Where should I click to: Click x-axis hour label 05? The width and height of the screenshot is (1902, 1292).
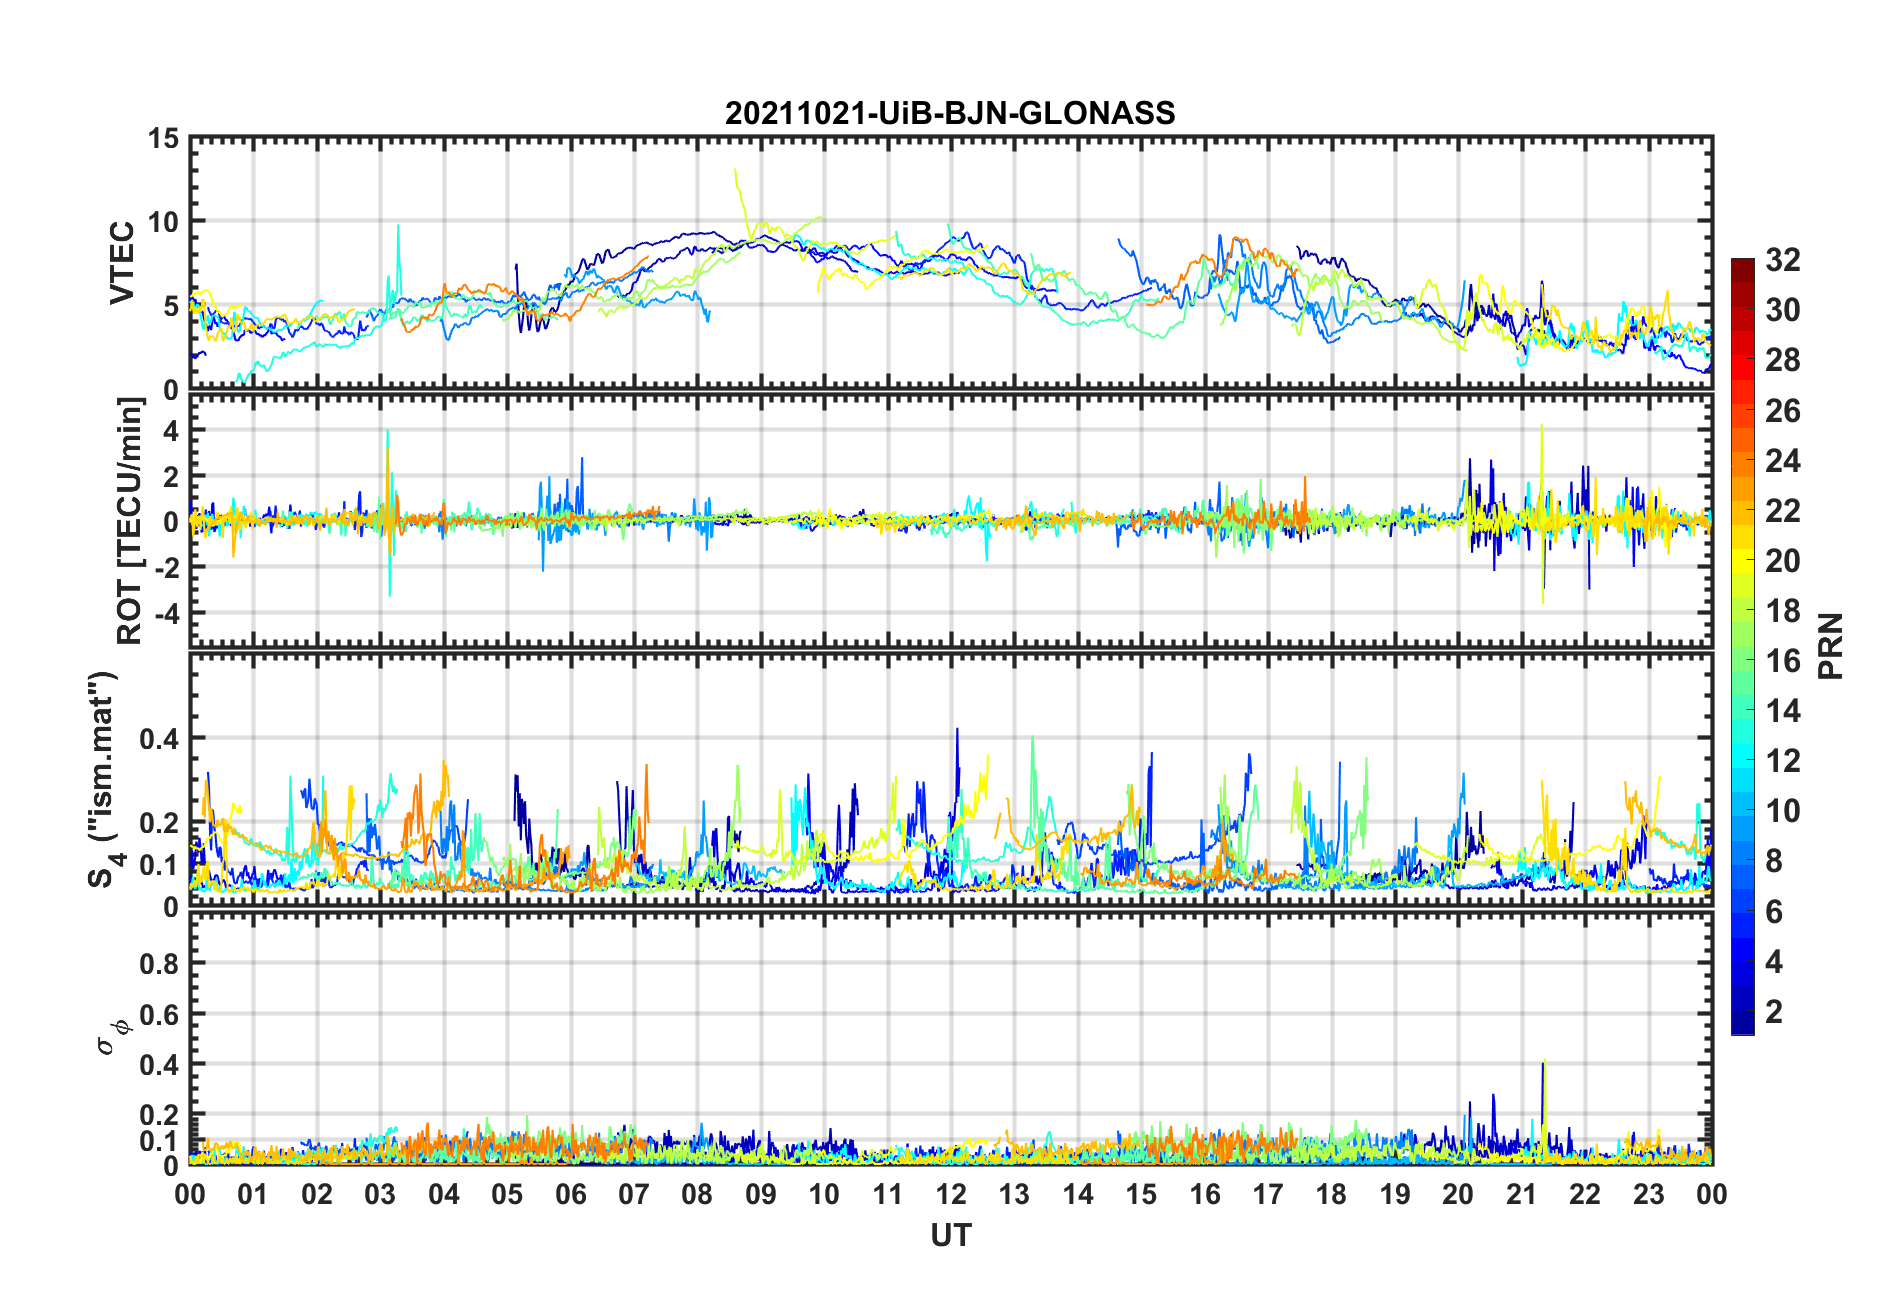(507, 1194)
